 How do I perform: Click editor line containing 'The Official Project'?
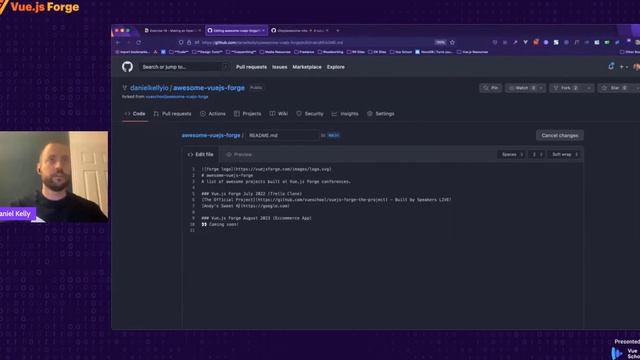(x=326, y=200)
